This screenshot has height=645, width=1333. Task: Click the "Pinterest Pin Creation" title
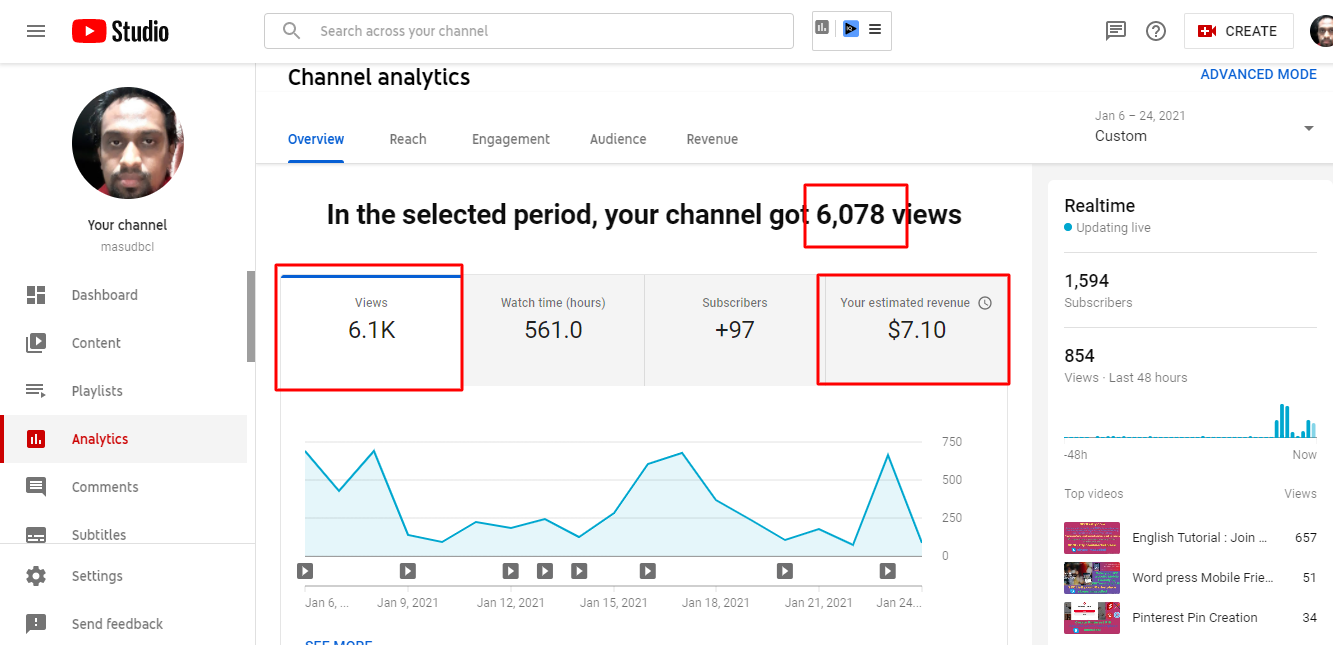1195,618
